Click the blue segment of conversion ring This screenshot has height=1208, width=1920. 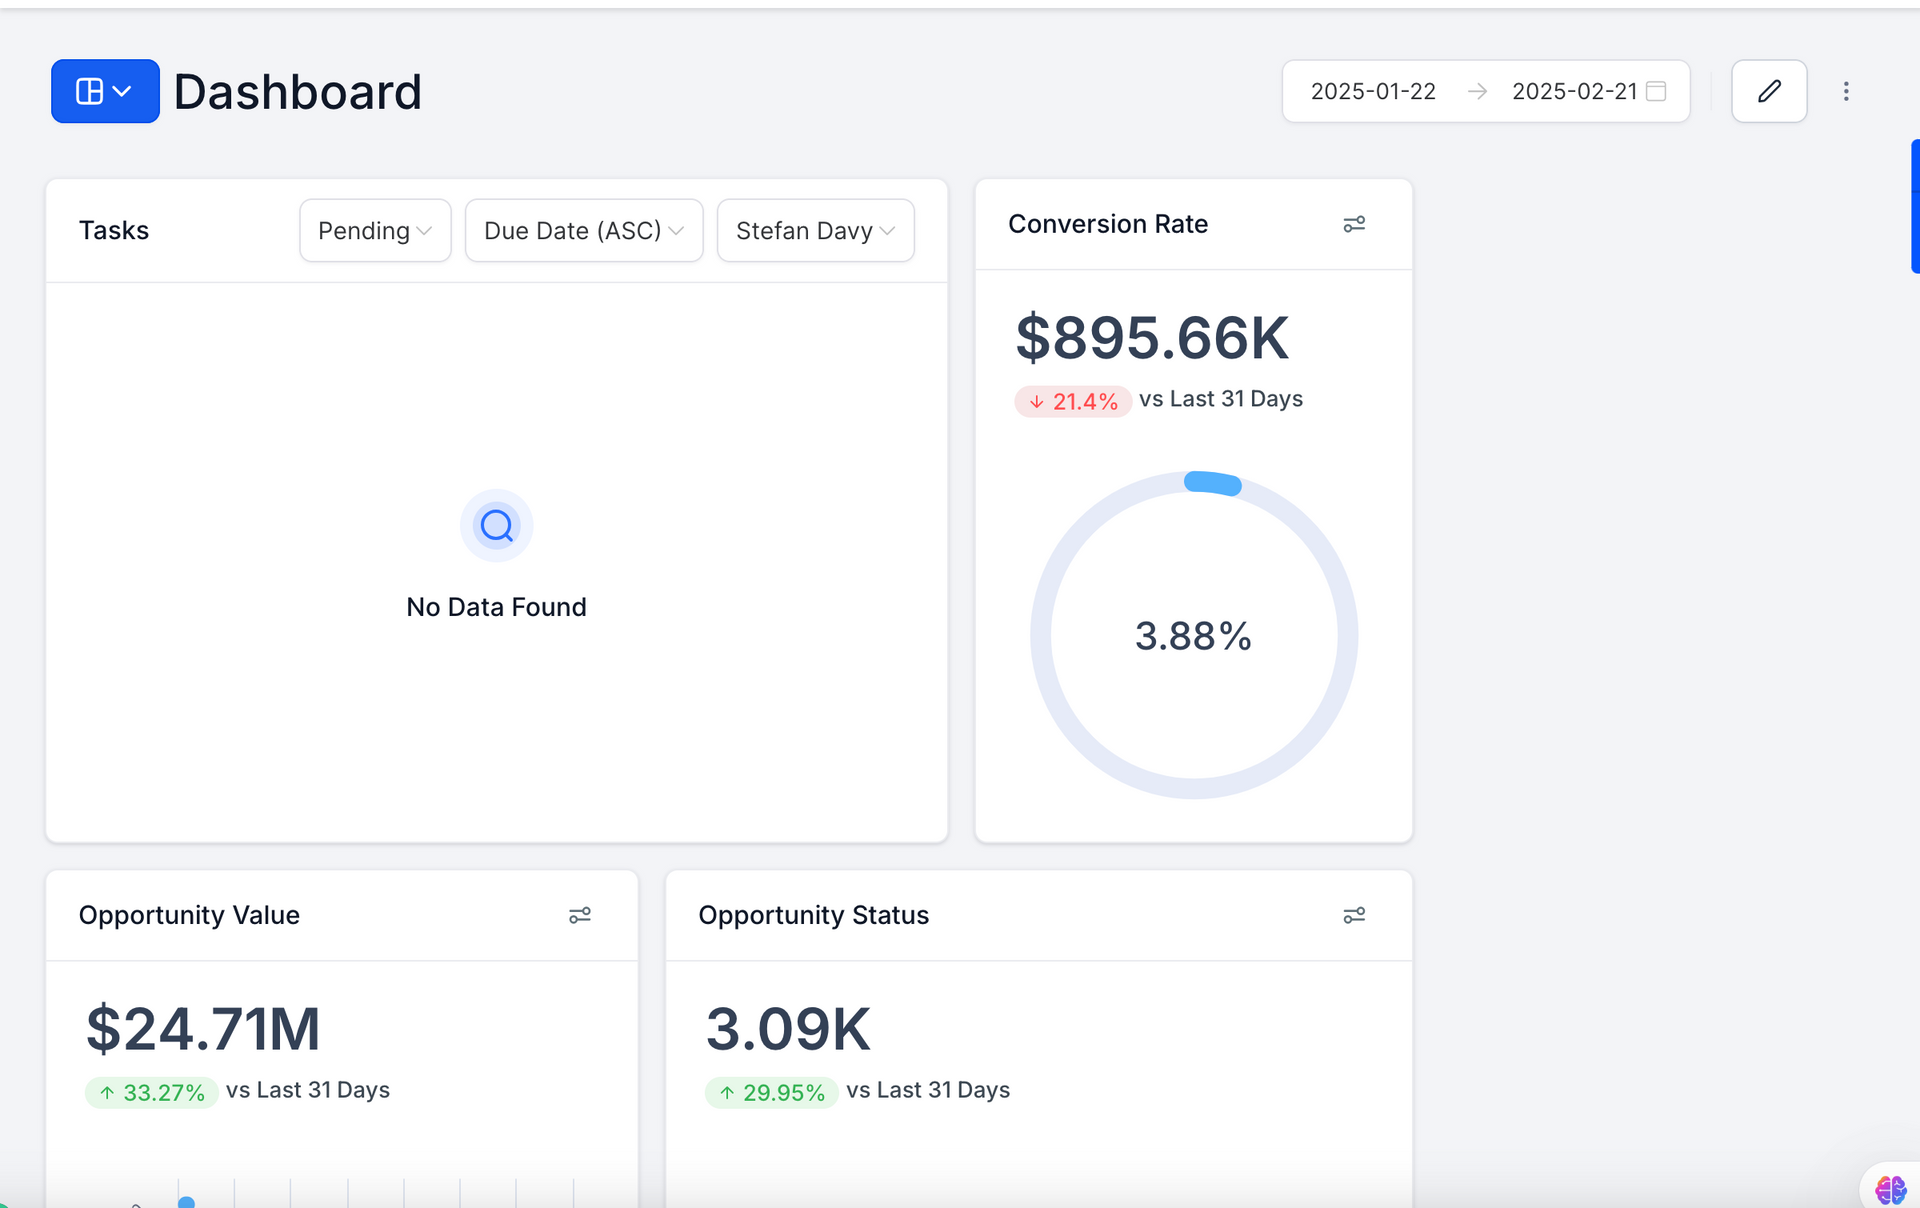pyautogui.click(x=1213, y=483)
